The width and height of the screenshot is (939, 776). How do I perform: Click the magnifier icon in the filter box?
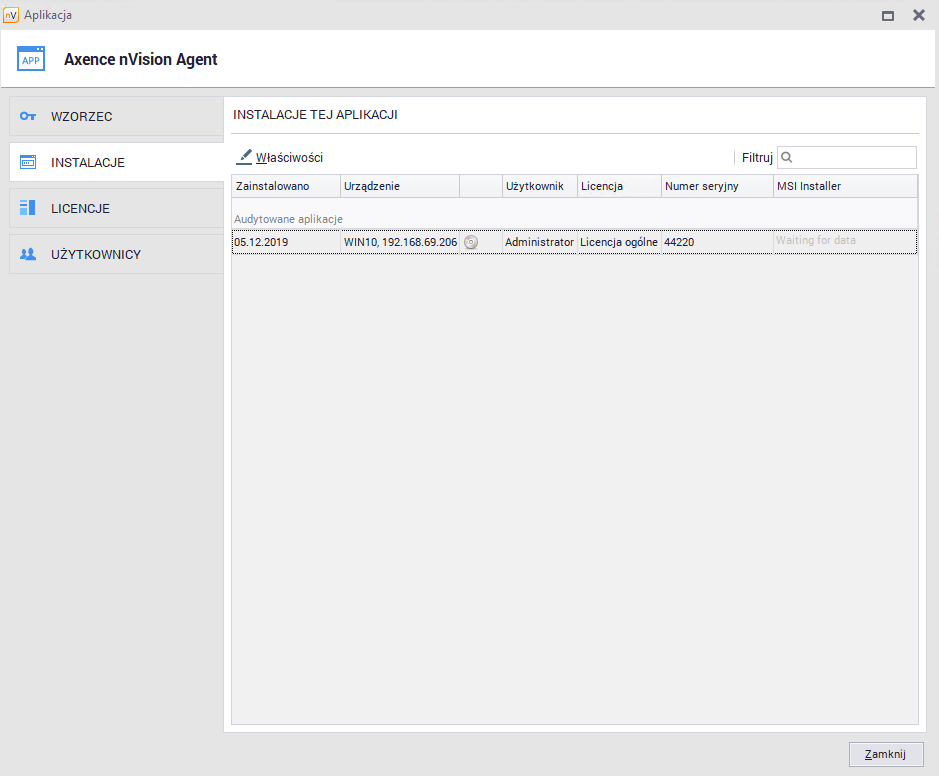point(787,157)
